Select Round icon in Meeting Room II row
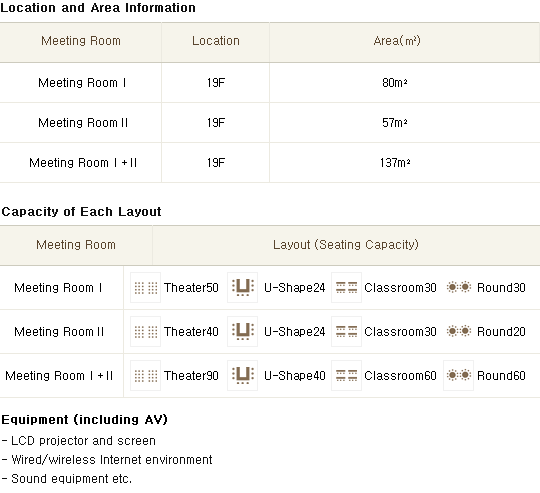 tap(458, 331)
